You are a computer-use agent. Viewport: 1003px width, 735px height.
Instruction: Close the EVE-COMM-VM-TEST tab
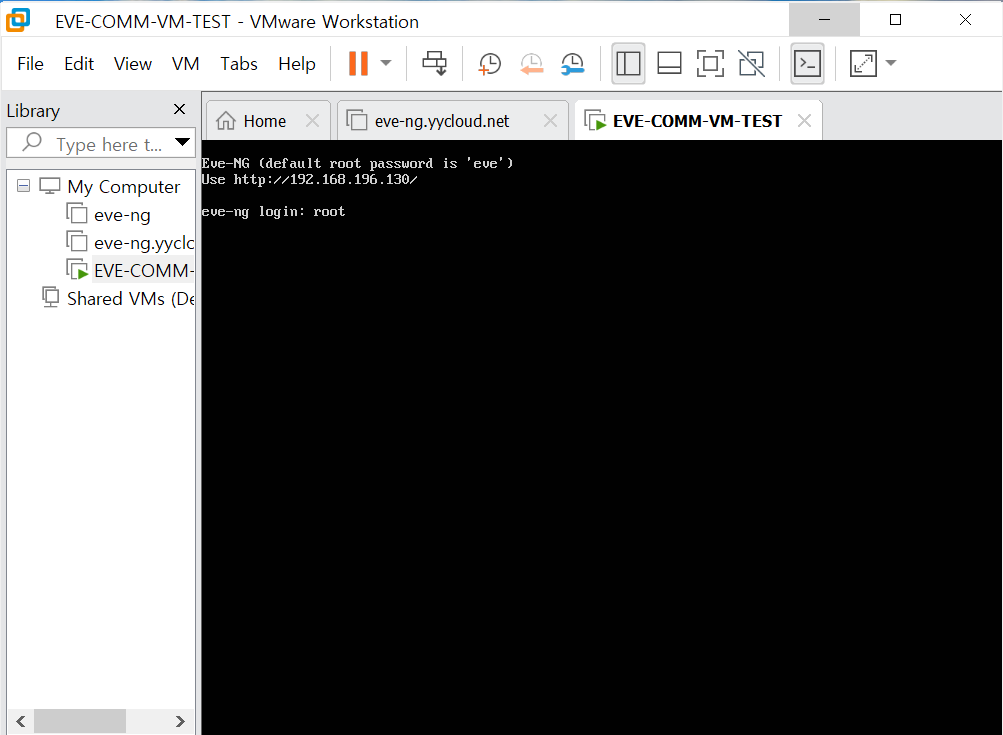(804, 121)
